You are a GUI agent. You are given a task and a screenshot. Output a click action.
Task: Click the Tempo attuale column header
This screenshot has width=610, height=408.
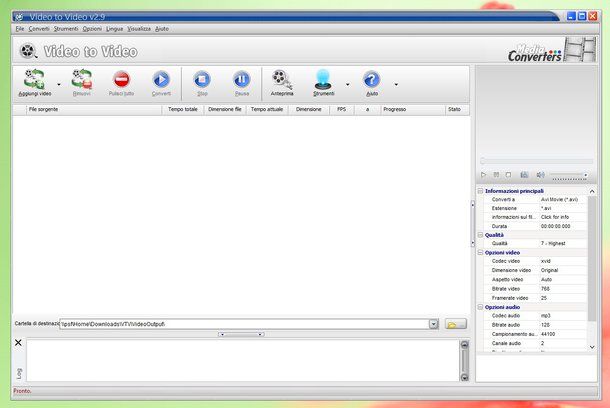point(267,110)
